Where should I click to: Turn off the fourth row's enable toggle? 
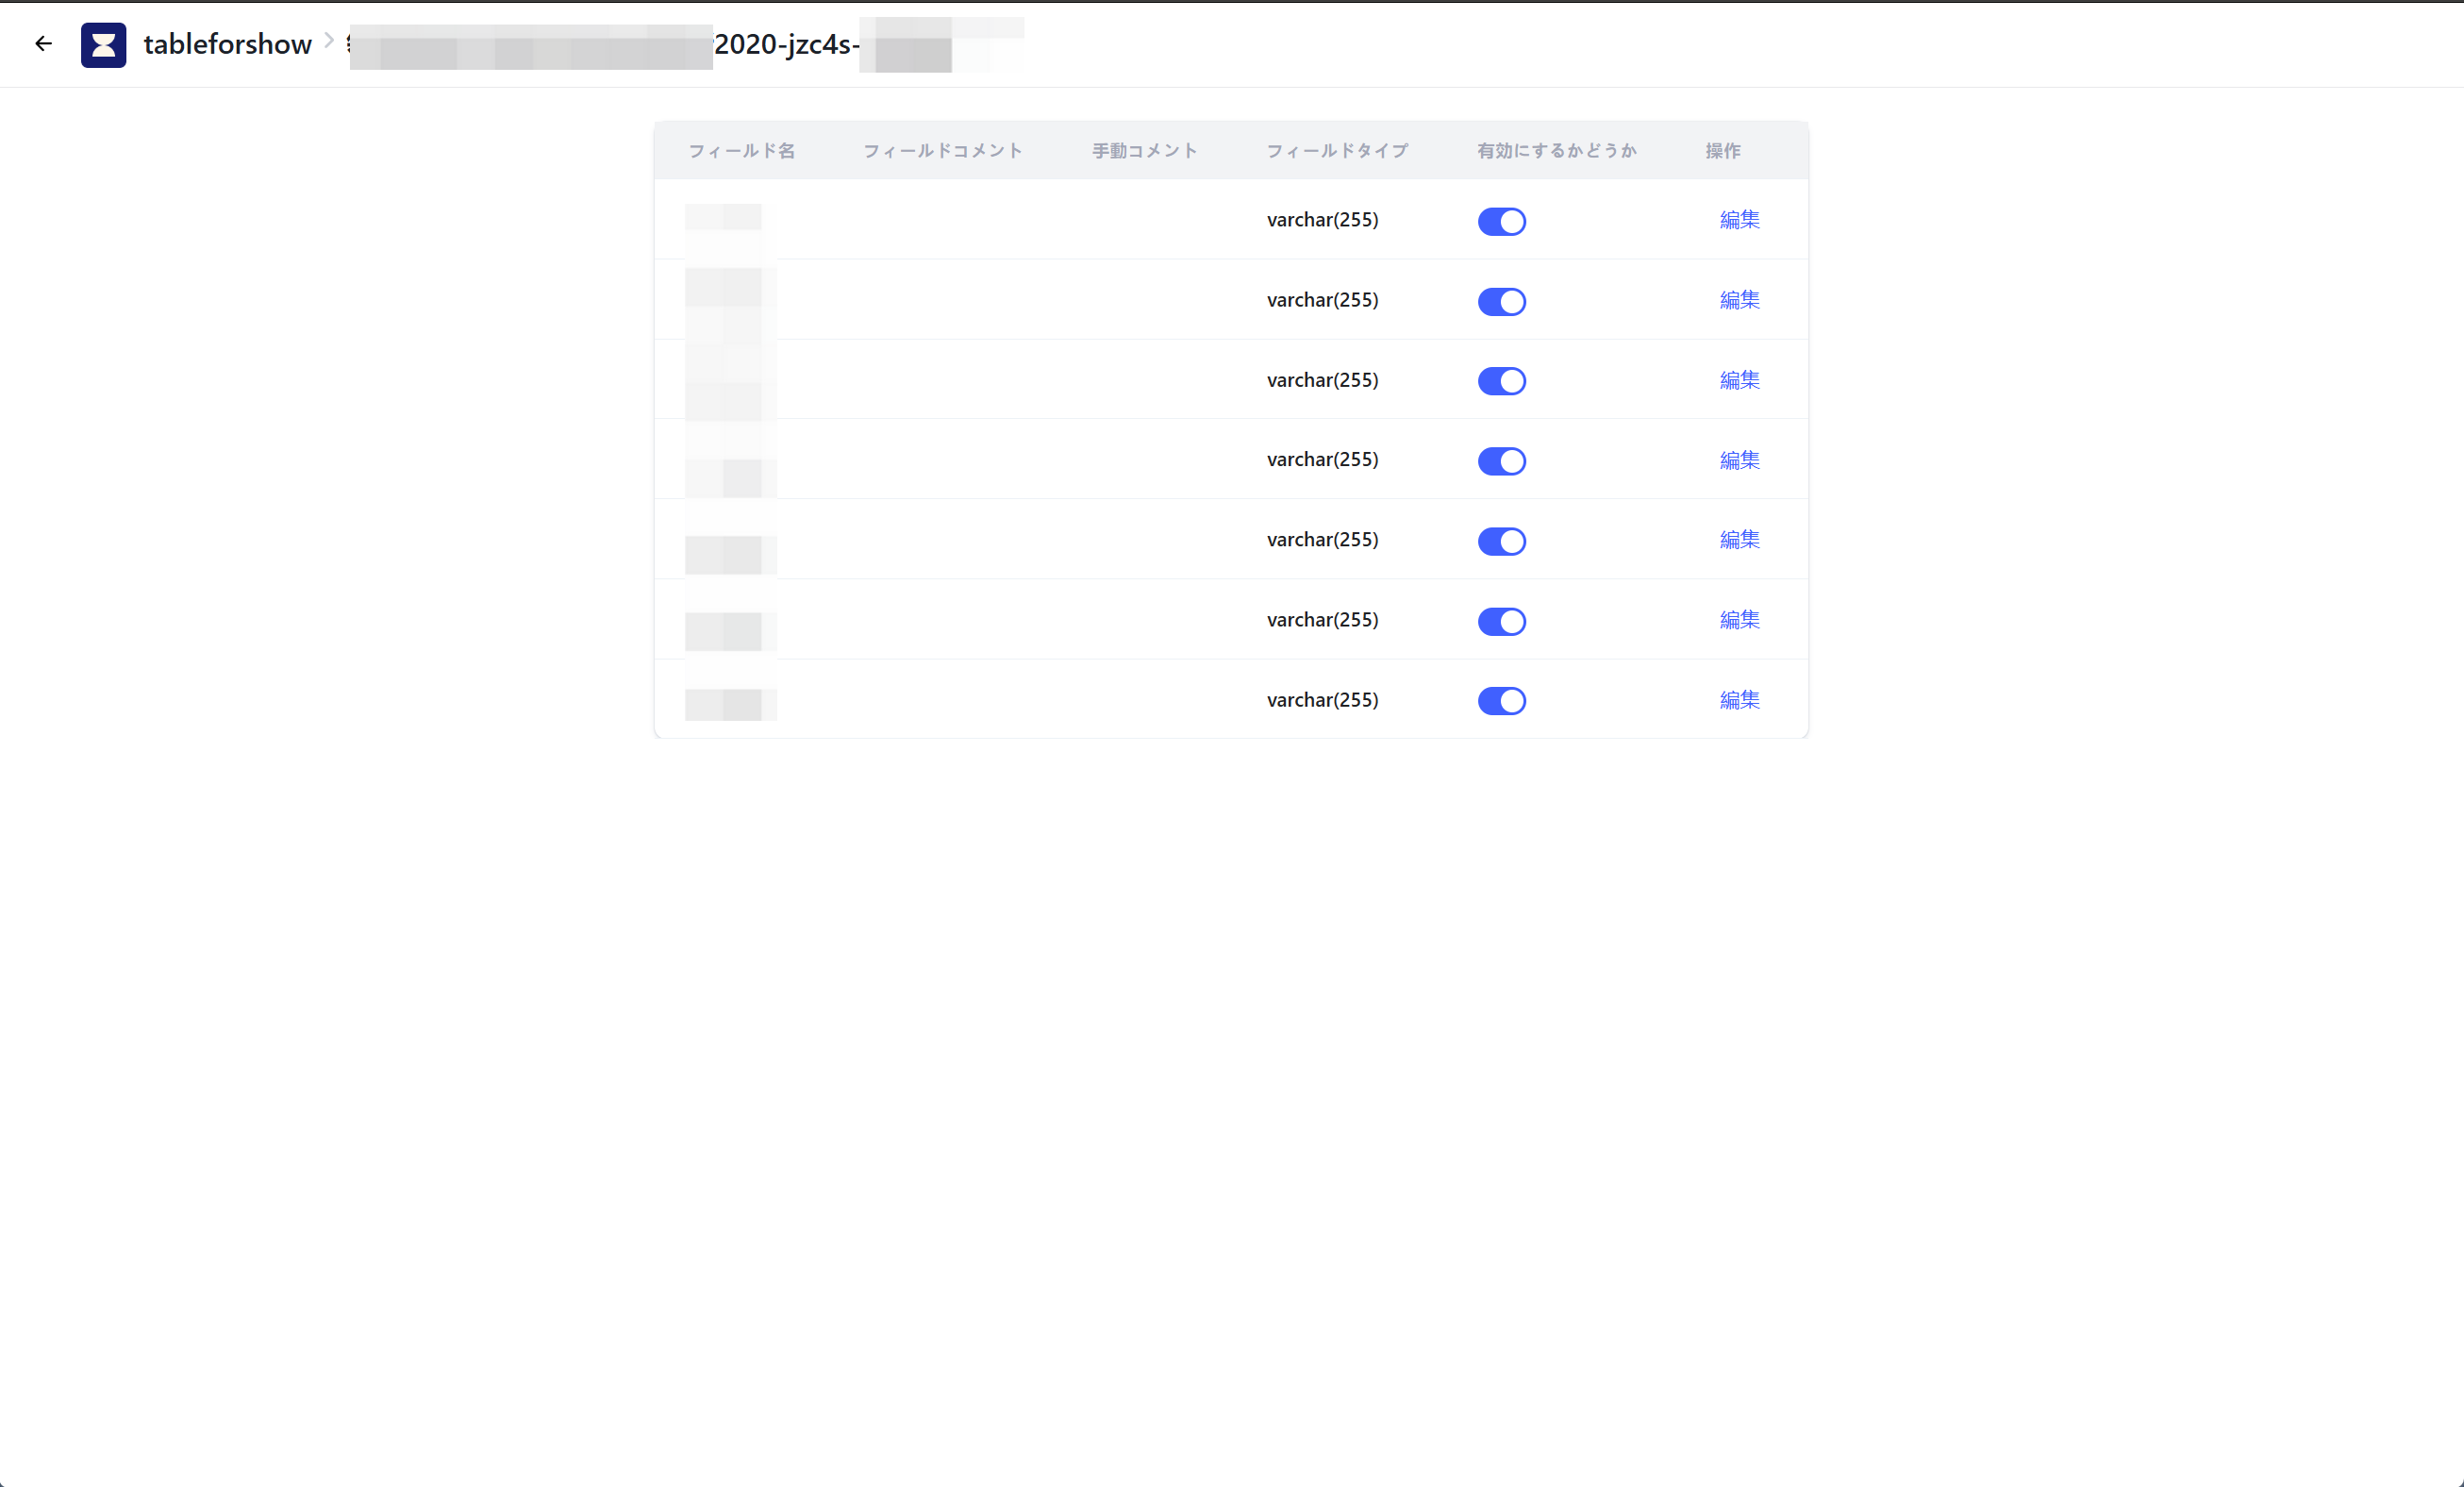point(1501,461)
